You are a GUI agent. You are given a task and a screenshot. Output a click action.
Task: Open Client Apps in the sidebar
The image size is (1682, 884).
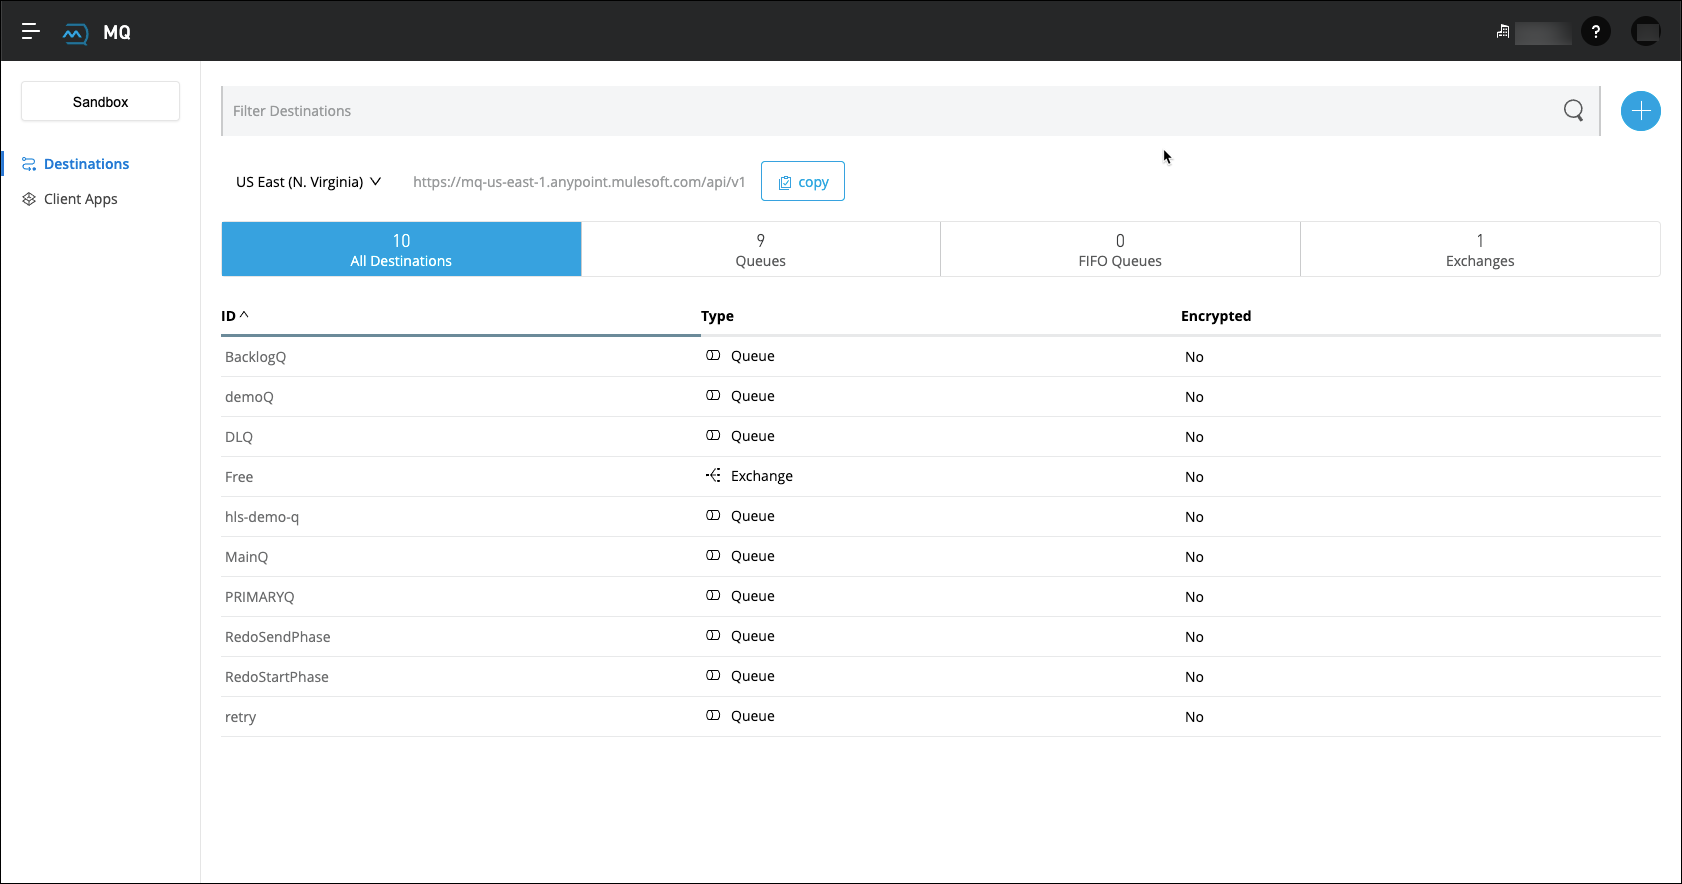80,199
